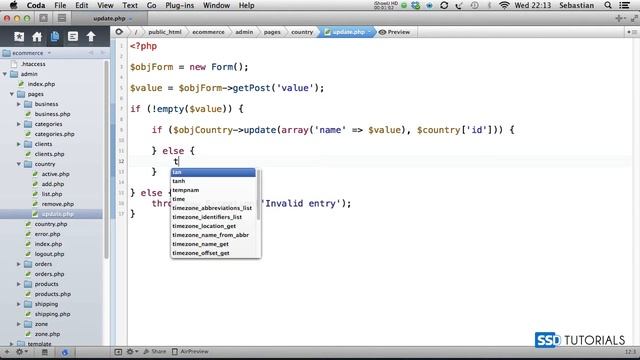Viewport: 640px width, 360px height.
Task: Select the .htaccess file
Action: 33,64
